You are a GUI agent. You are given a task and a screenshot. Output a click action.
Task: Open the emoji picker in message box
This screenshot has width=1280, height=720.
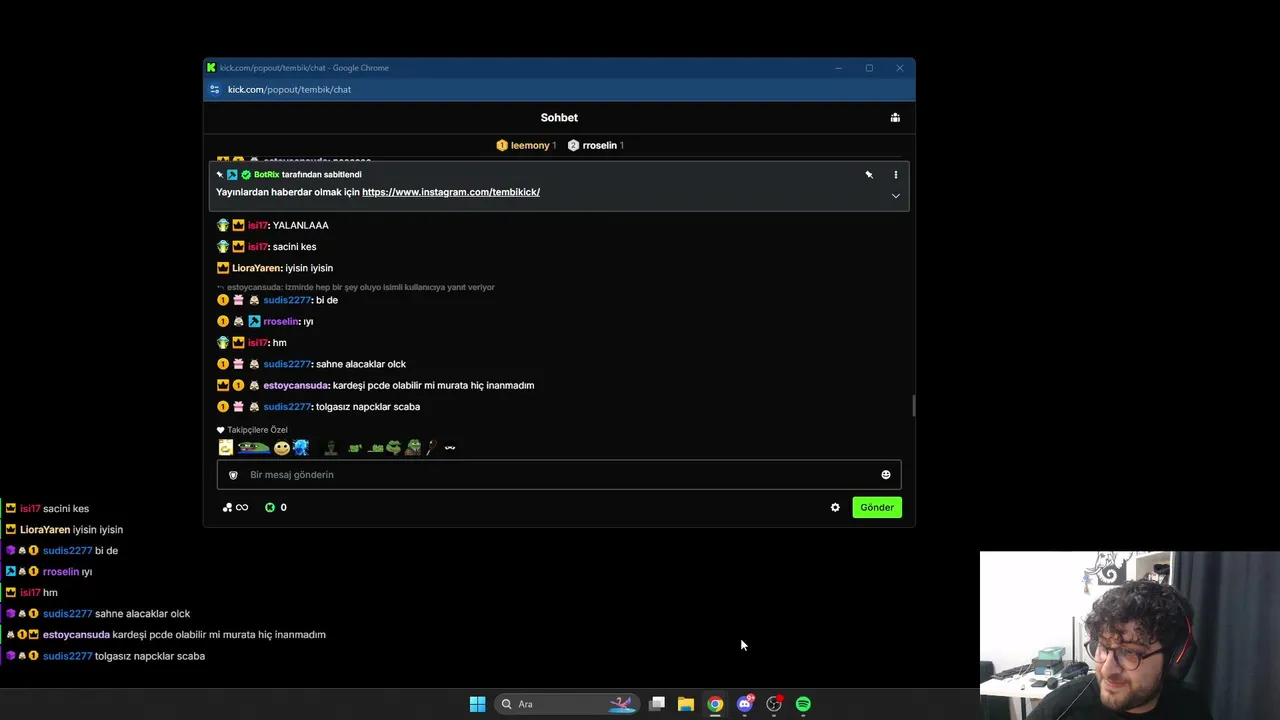pos(885,475)
